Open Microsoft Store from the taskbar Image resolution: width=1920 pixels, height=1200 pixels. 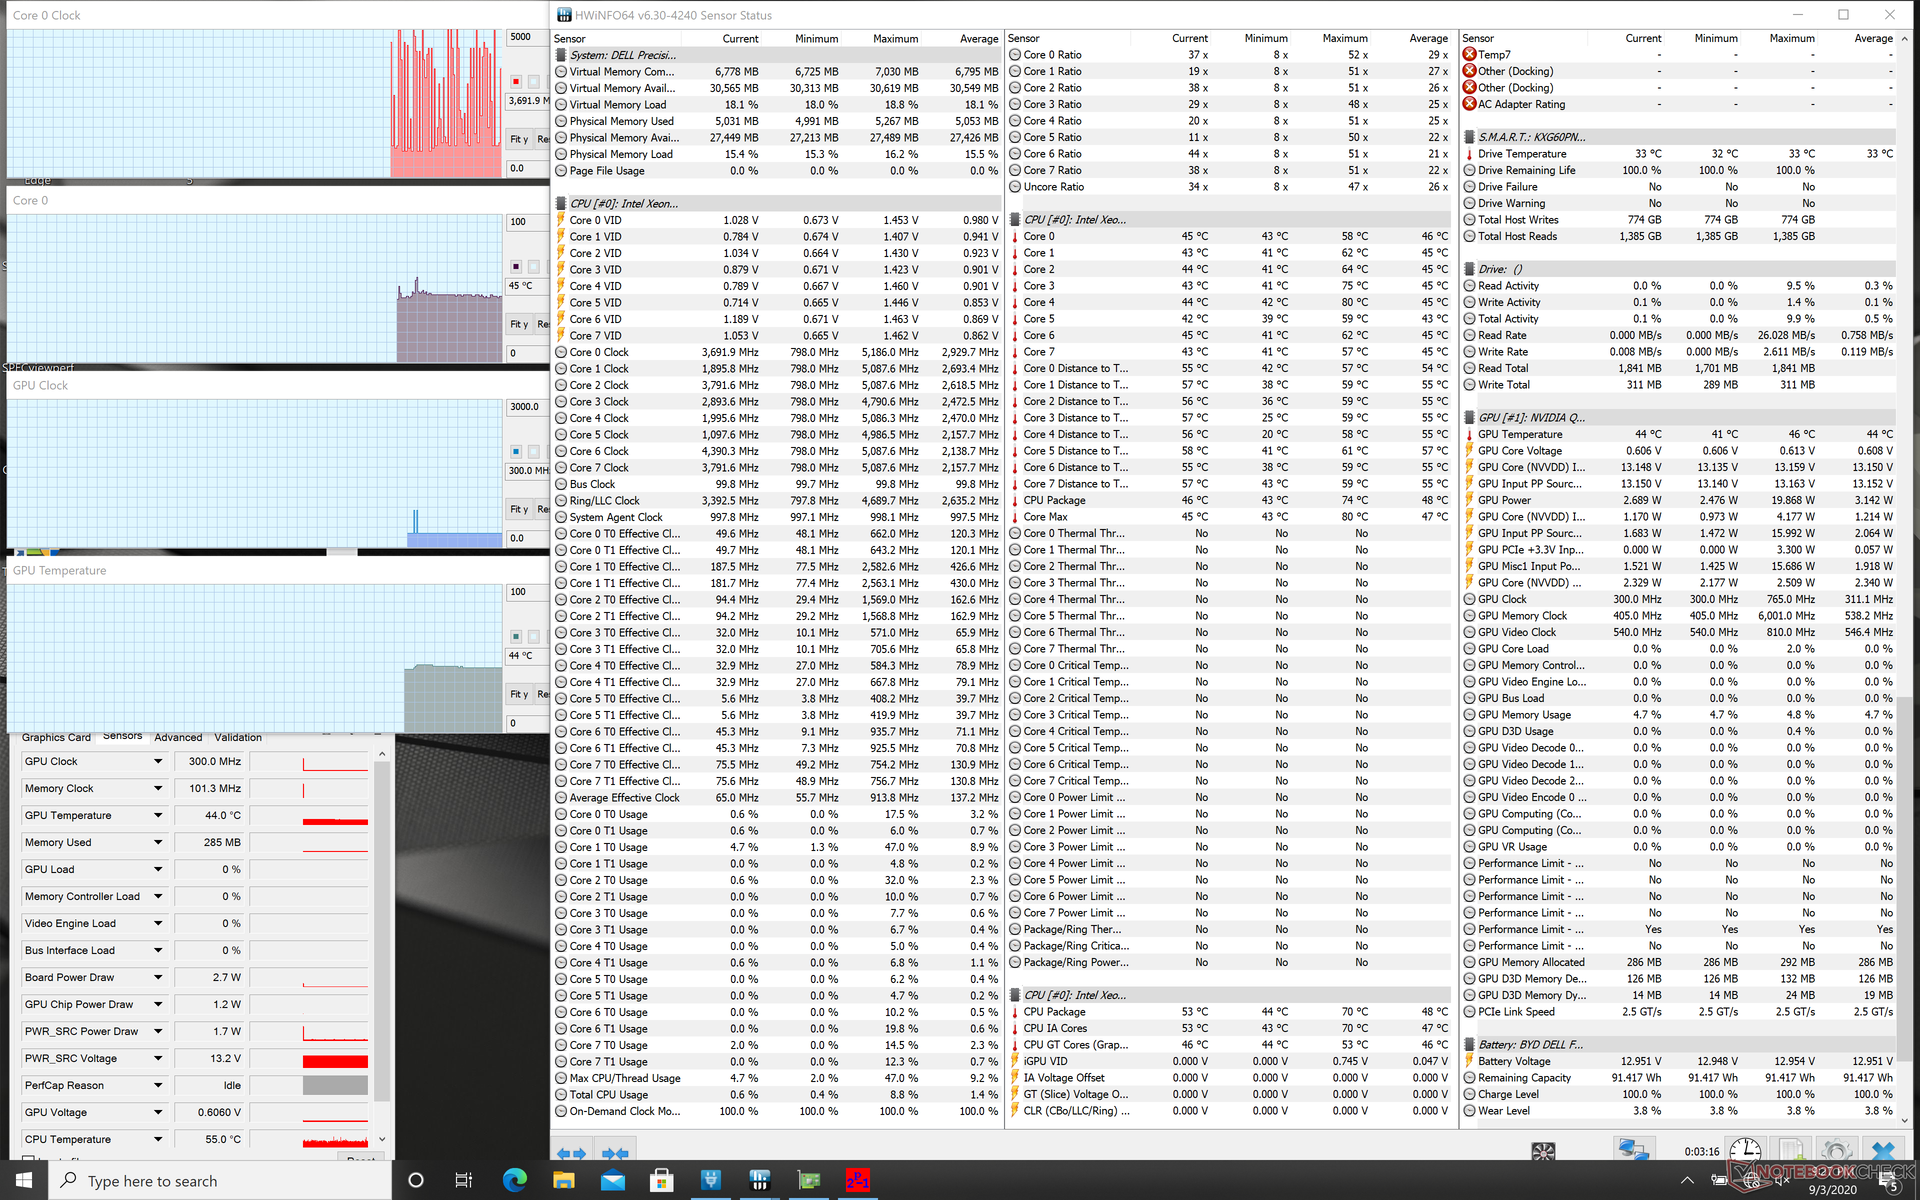pyautogui.click(x=662, y=1180)
